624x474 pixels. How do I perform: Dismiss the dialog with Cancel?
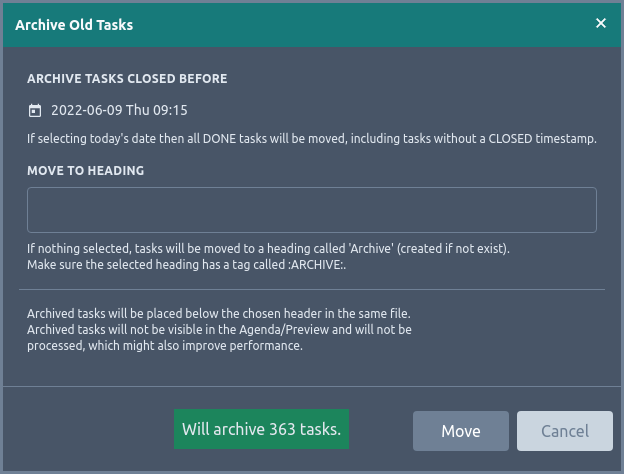pos(565,431)
